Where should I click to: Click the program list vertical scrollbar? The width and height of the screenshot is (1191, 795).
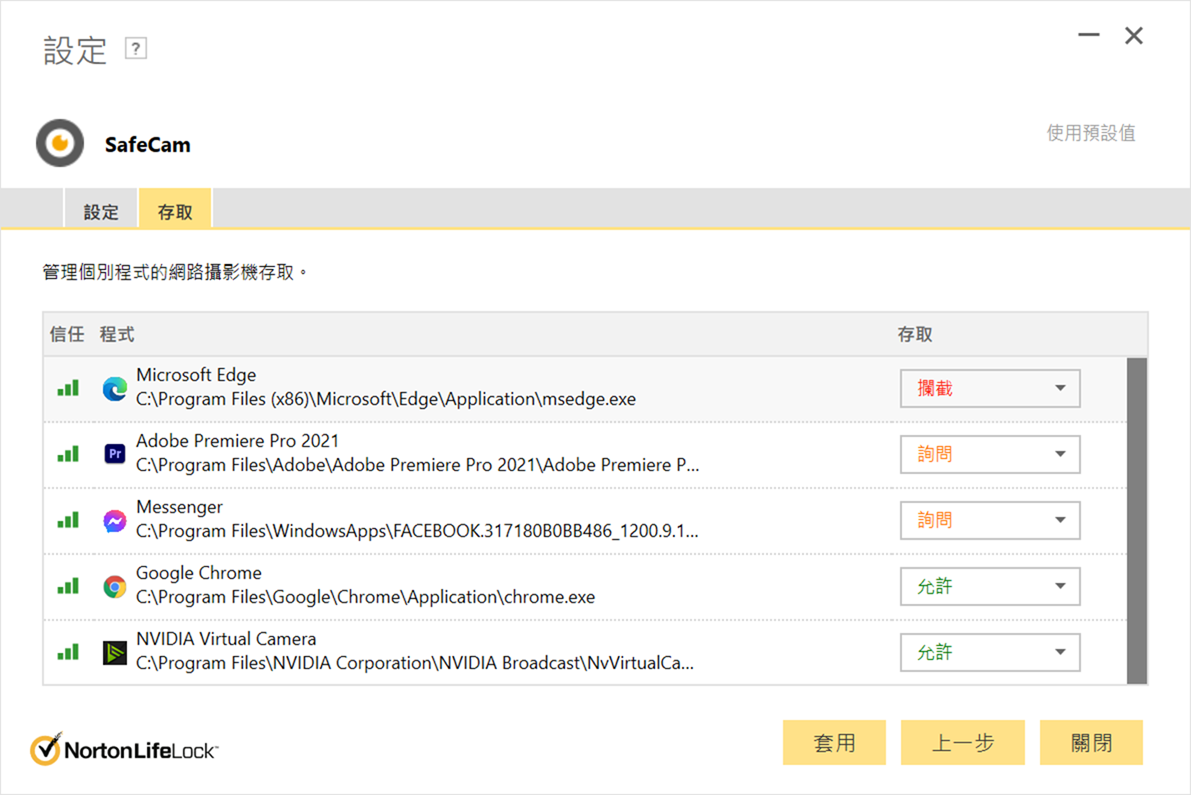click(1136, 520)
